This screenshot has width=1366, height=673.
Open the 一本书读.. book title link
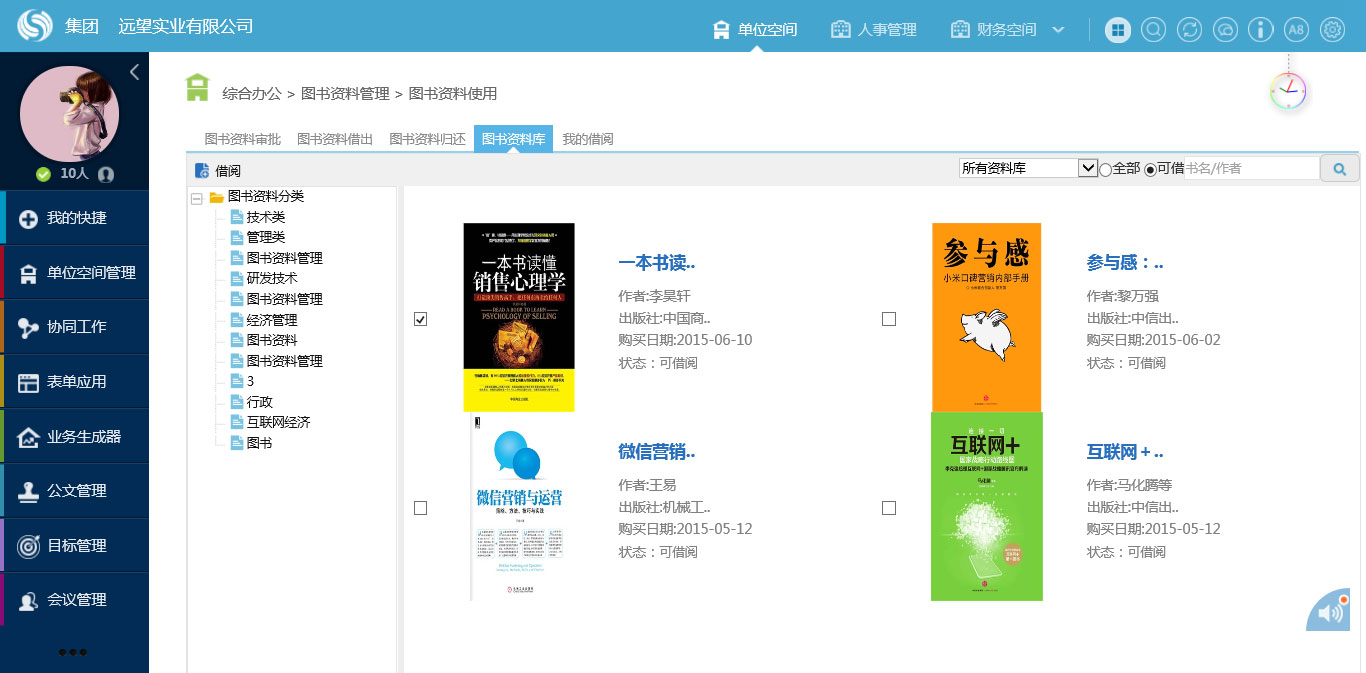(x=657, y=263)
